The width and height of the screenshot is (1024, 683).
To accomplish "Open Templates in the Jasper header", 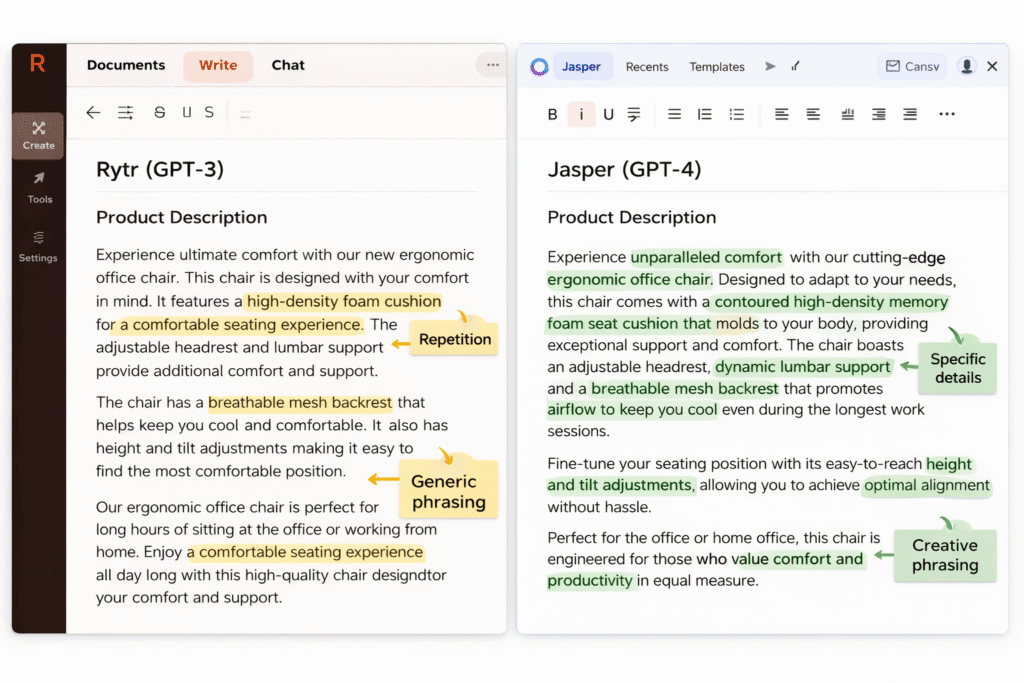I will [717, 66].
